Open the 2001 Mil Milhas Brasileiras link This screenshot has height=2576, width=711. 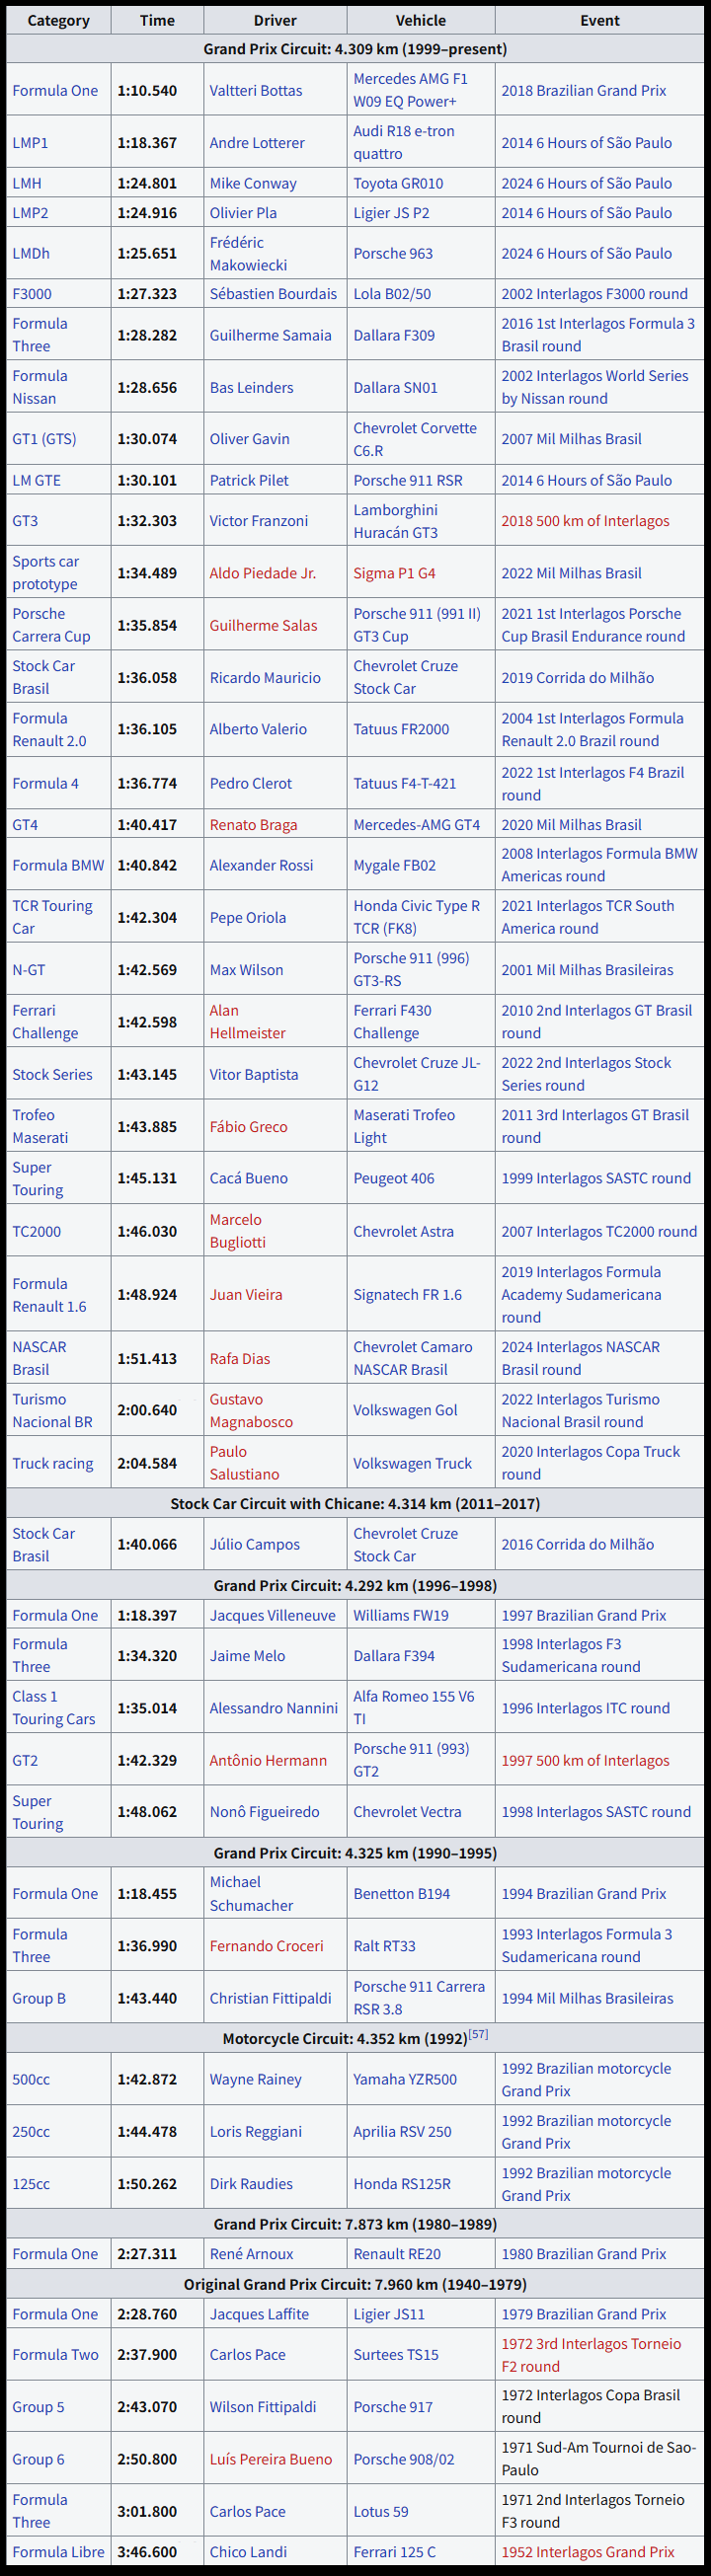(587, 970)
